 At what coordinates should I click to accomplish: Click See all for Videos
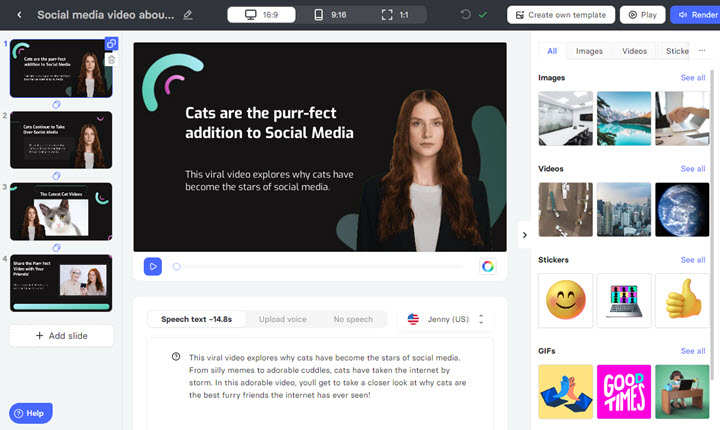692,169
